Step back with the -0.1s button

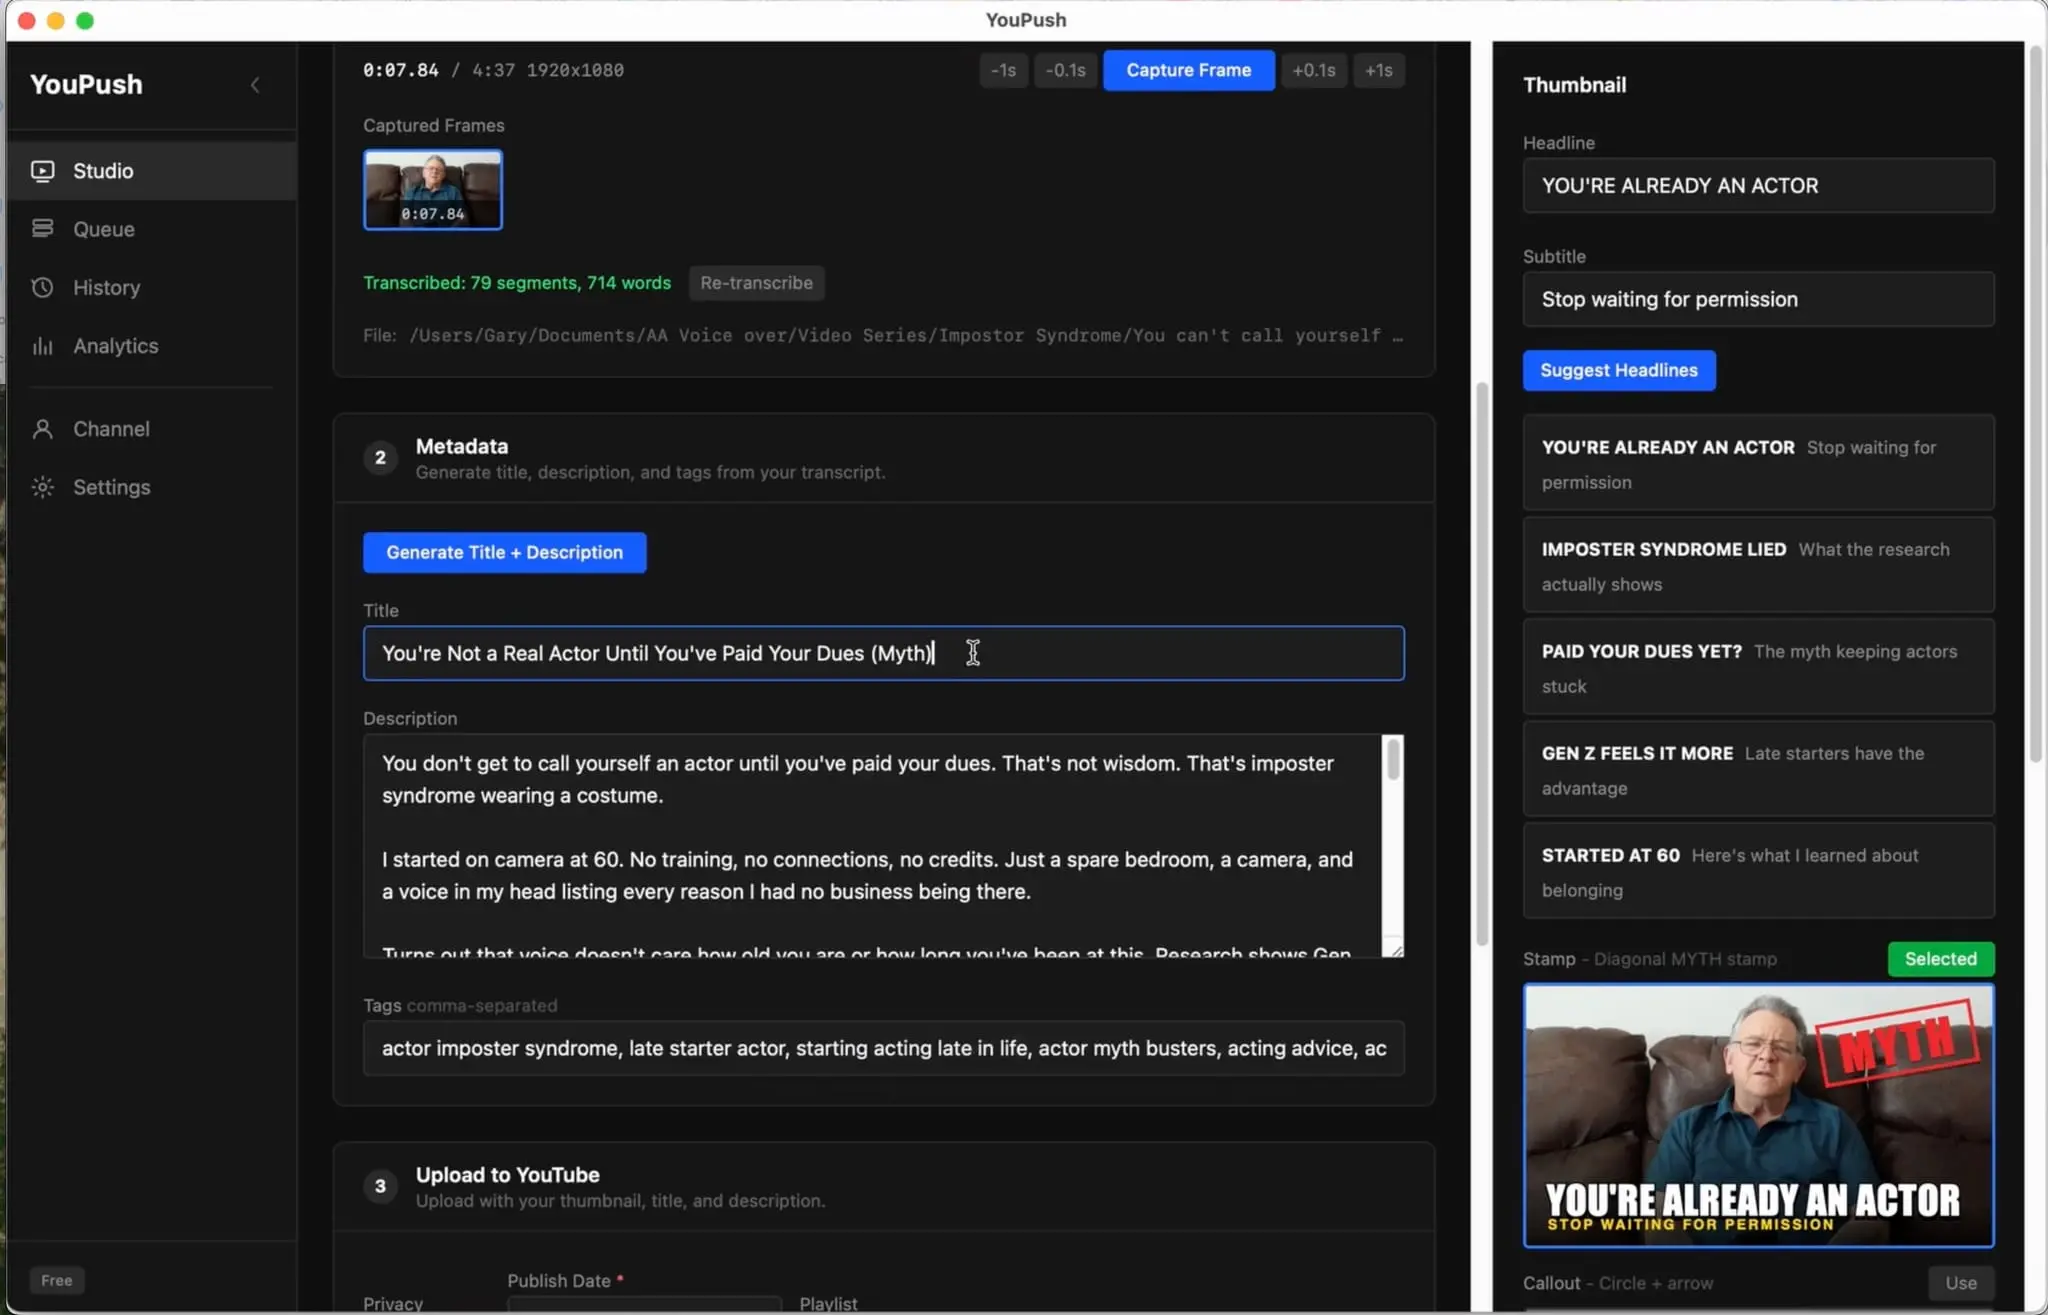pos(1065,70)
